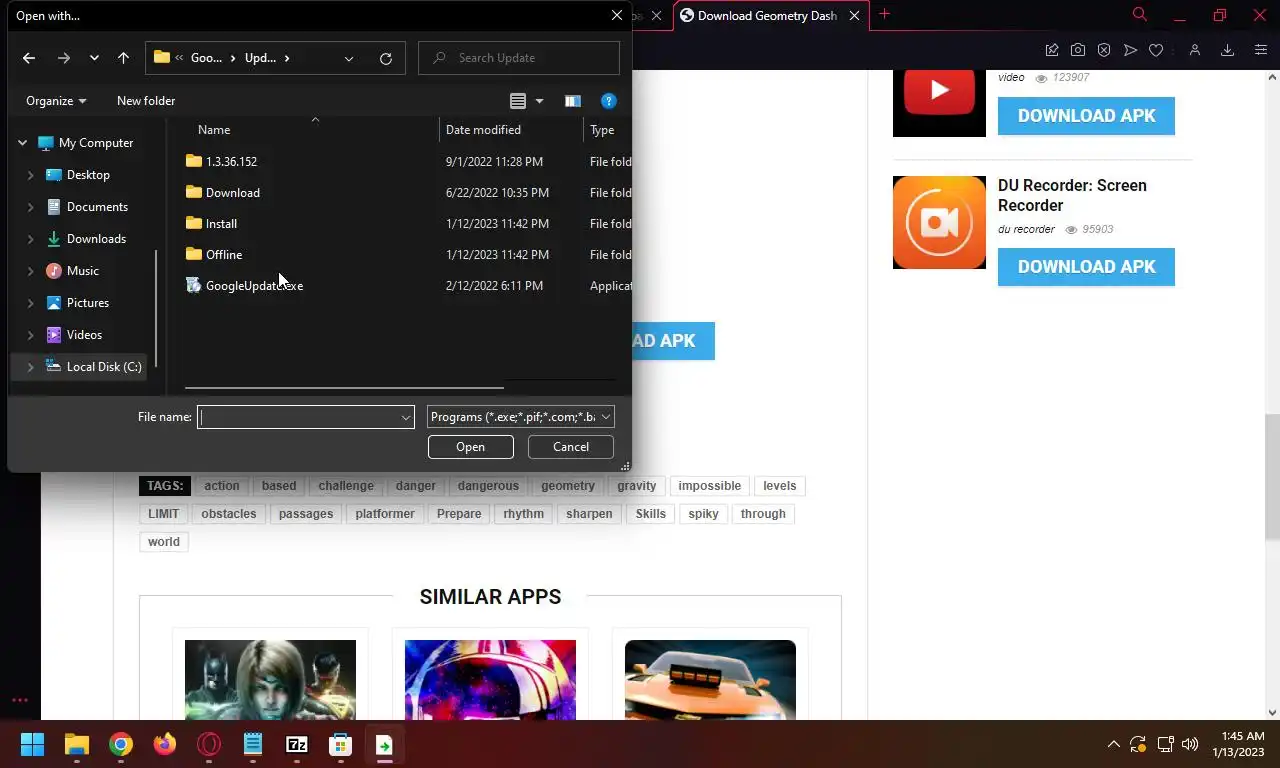This screenshot has width=1280, height=768.
Task: Open the Organize menu
Action: [x=56, y=101]
